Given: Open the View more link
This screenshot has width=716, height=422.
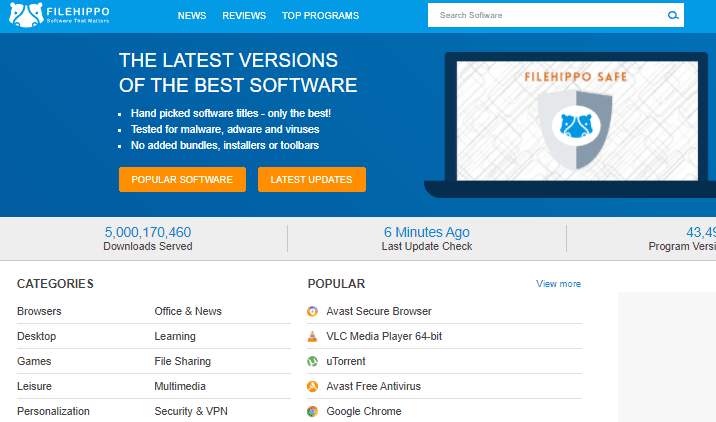Looking at the screenshot, I should coord(558,284).
